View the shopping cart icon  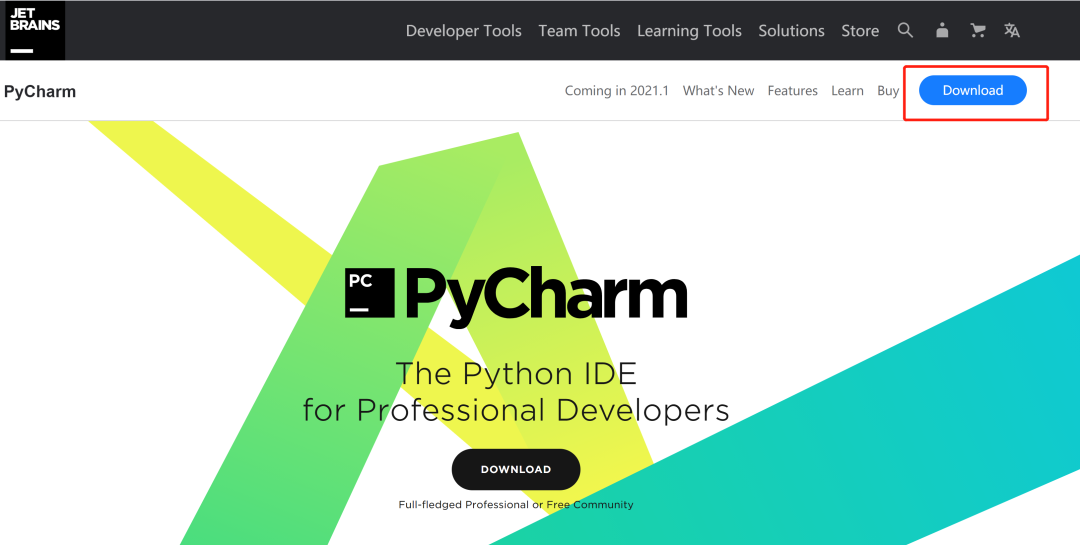tap(978, 30)
